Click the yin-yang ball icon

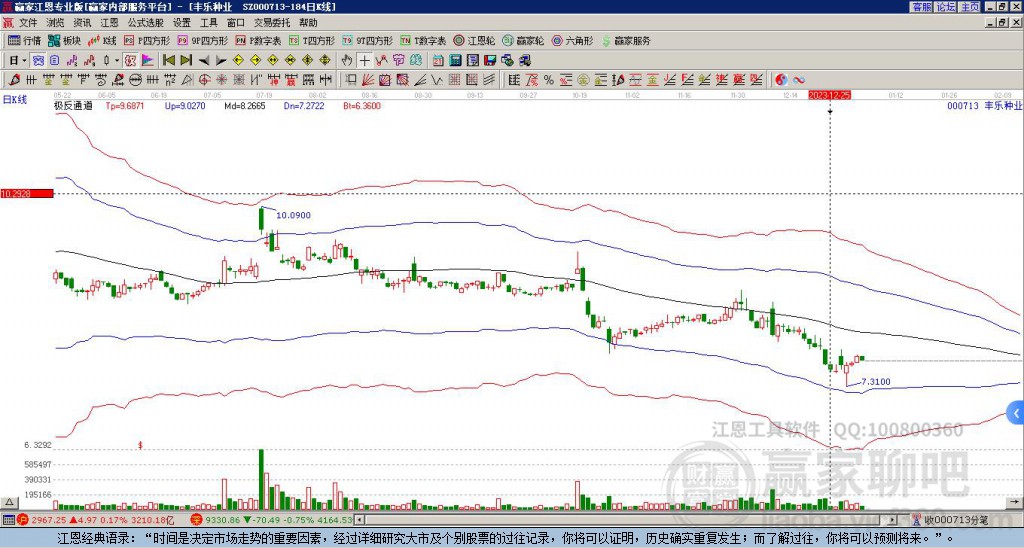[781, 80]
